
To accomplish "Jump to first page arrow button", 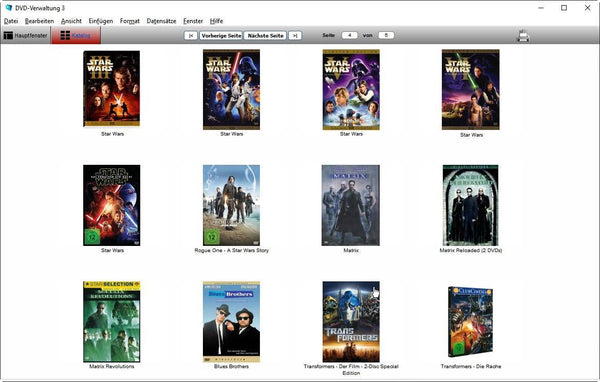I will point(191,36).
